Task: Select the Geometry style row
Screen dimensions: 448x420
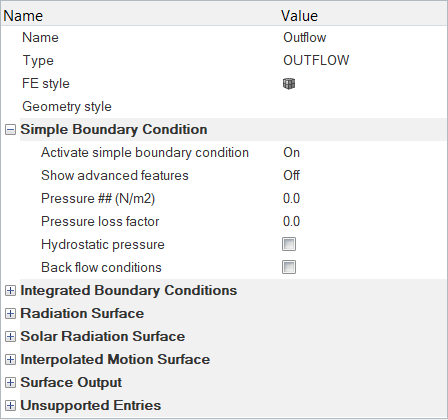Action: (224, 107)
